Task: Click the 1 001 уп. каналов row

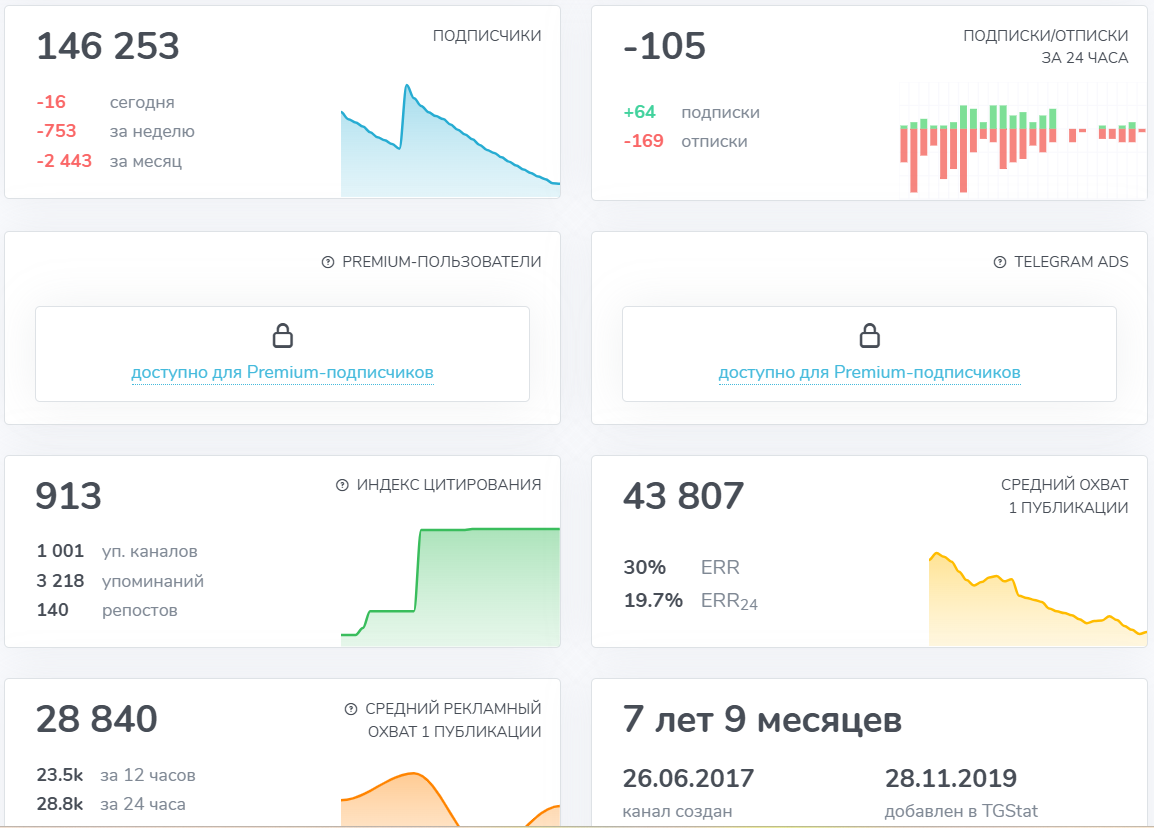Action: click(x=117, y=551)
